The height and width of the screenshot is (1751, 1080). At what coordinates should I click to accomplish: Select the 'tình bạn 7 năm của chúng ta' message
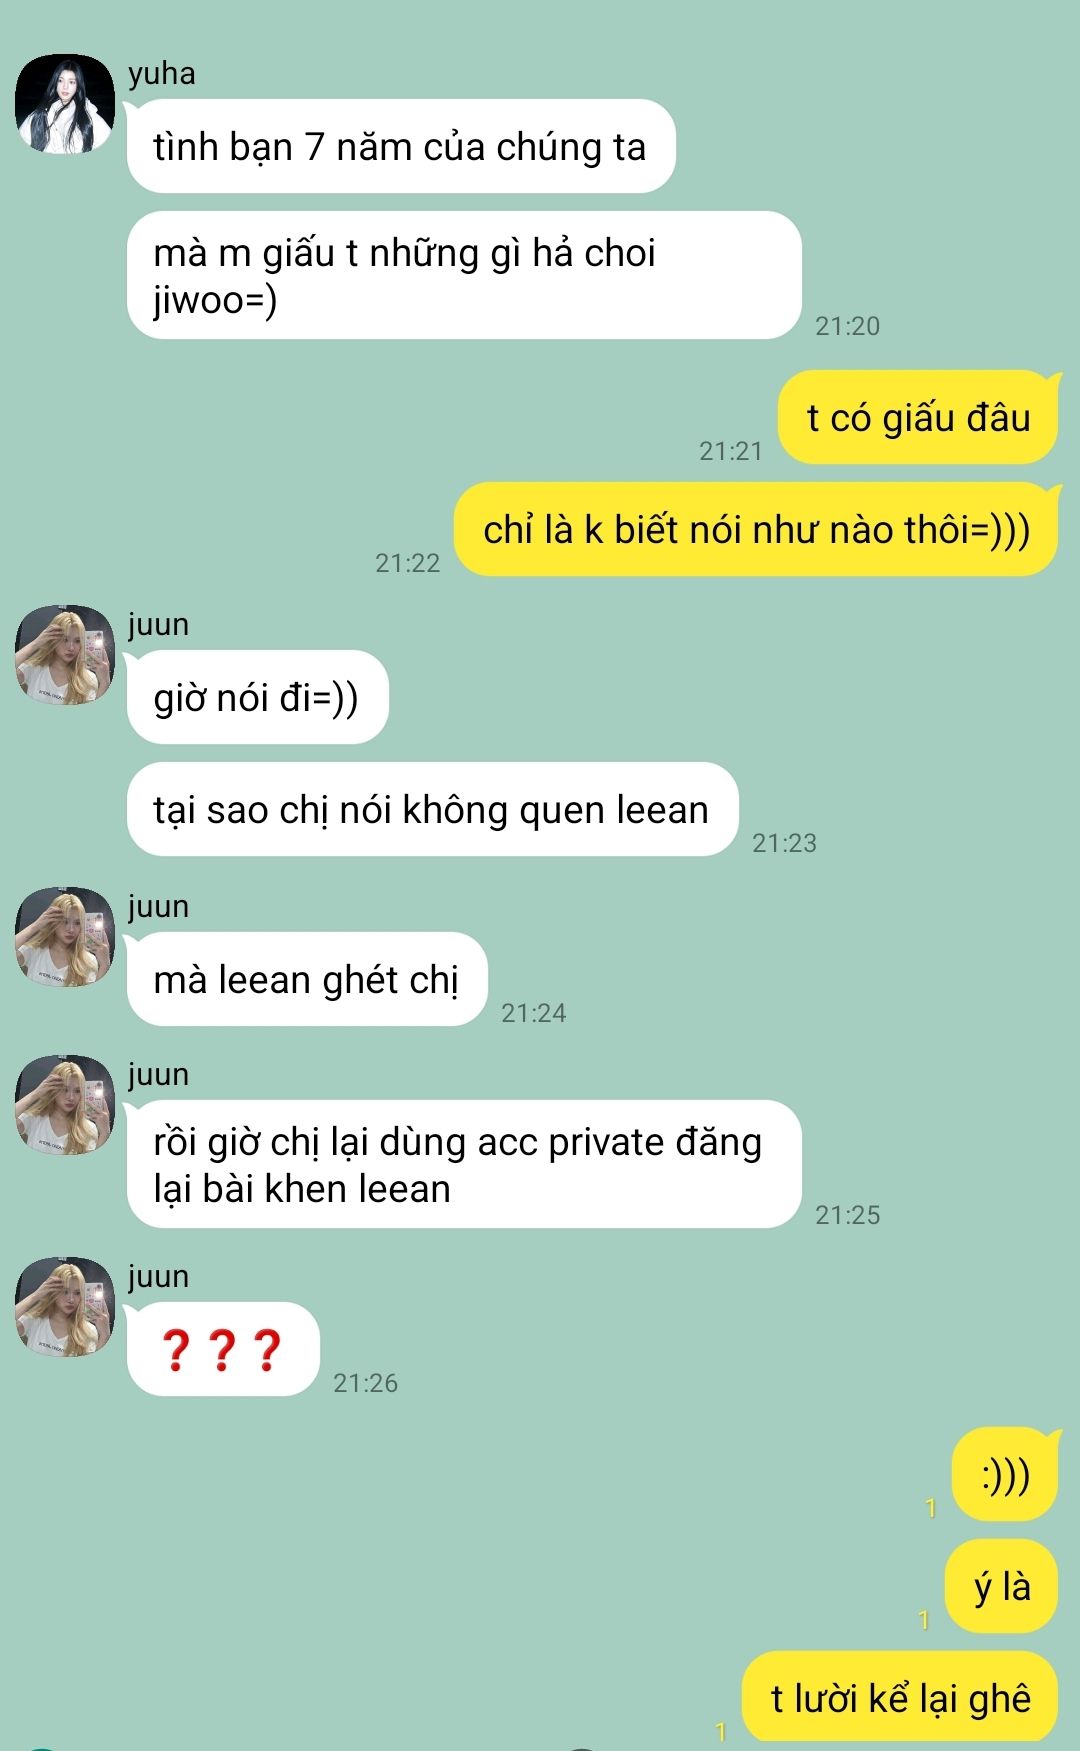tap(401, 146)
